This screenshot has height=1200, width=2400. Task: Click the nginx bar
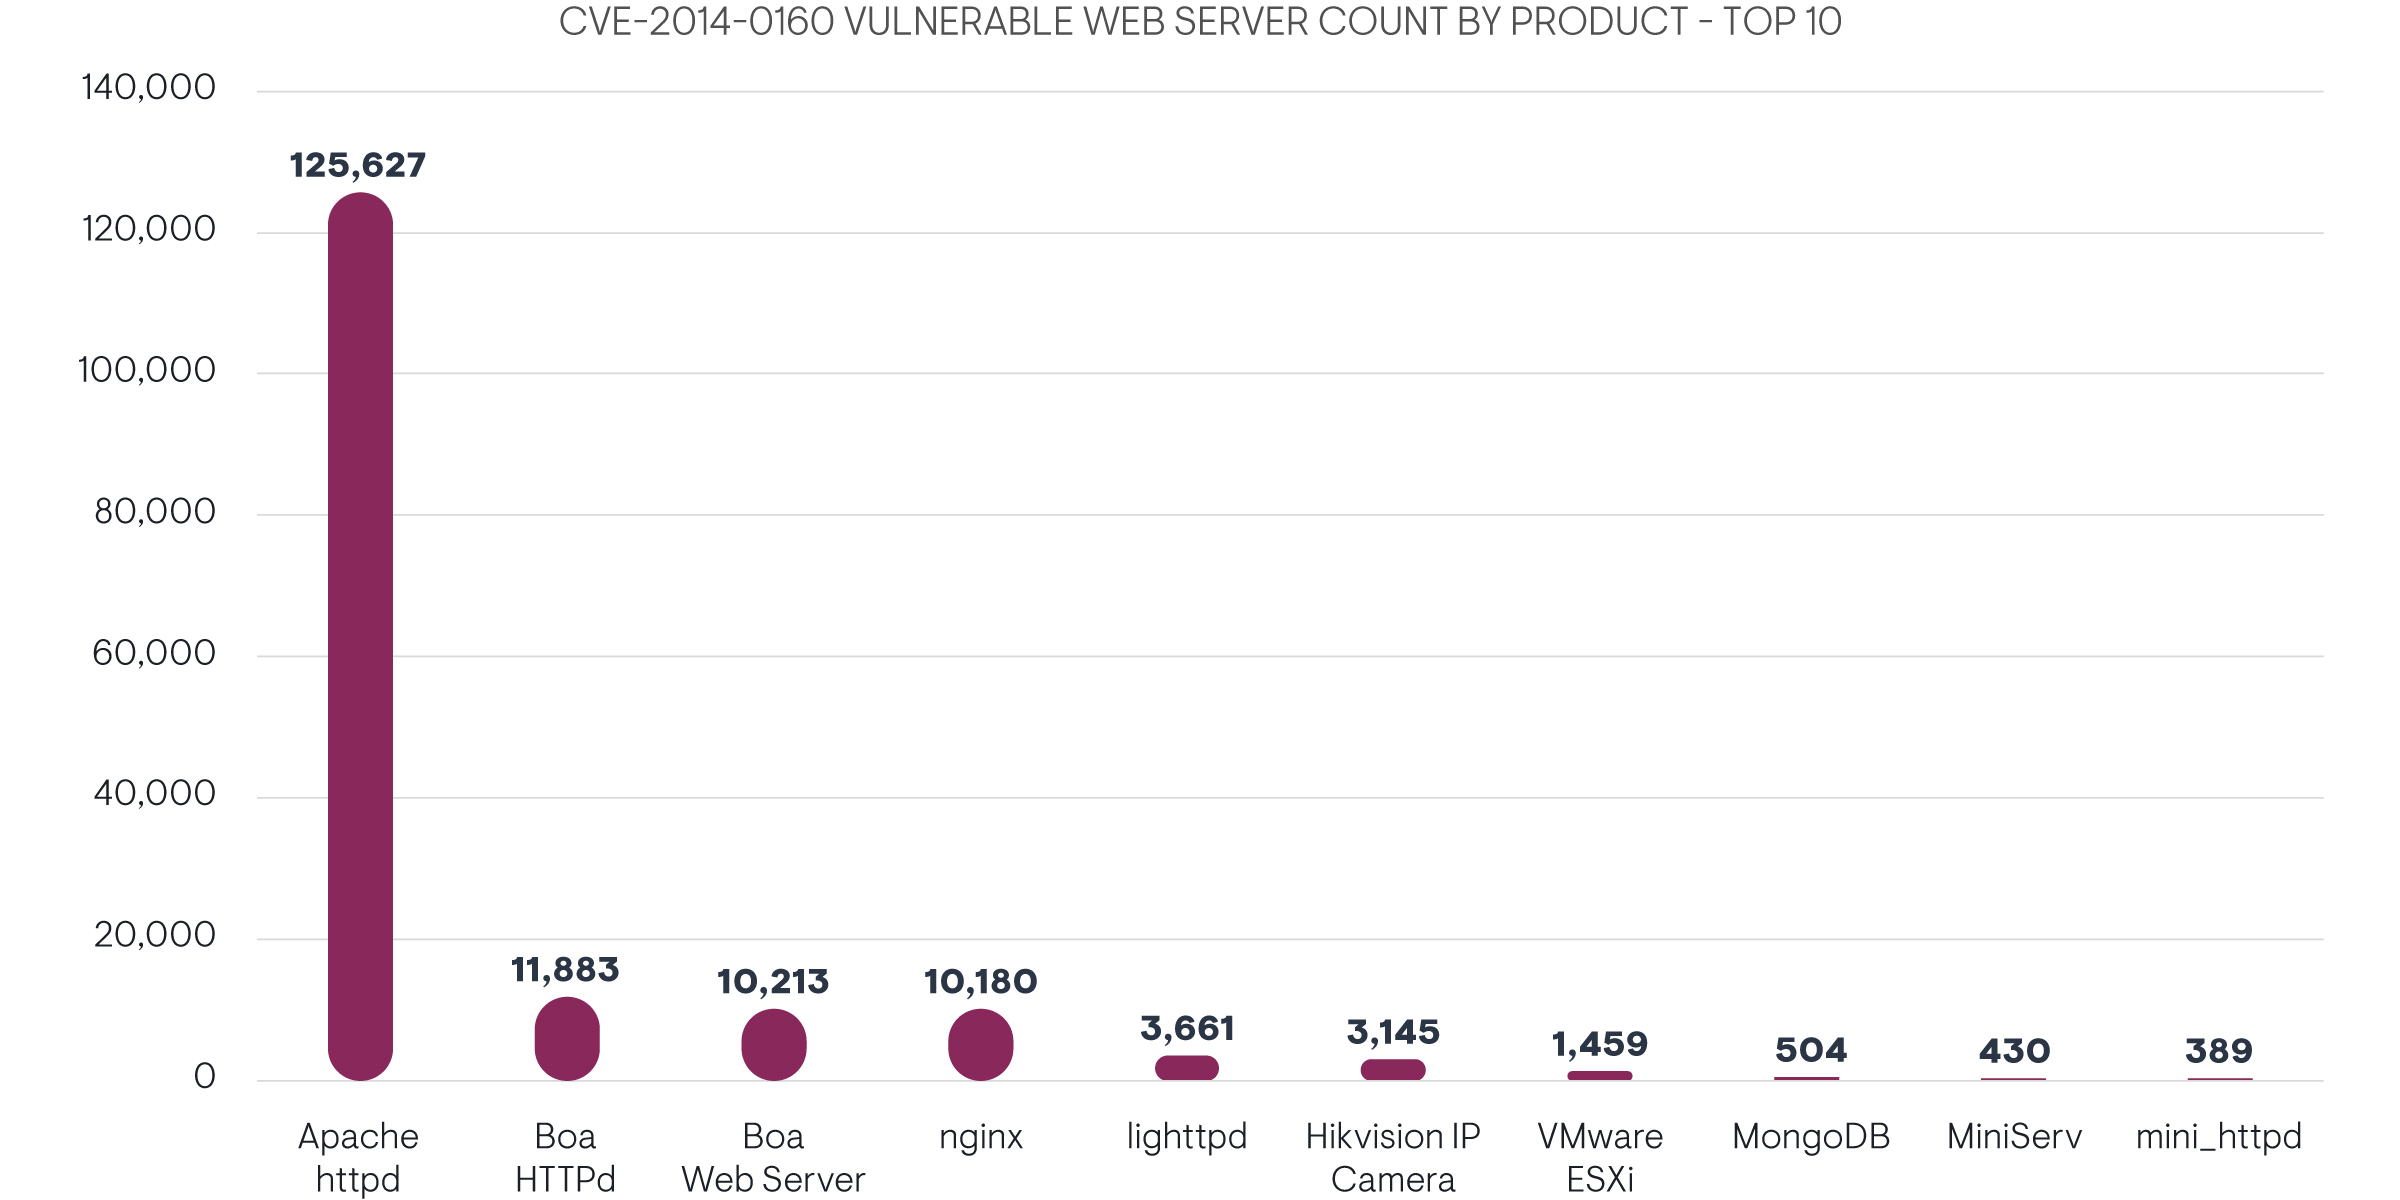click(x=981, y=1045)
